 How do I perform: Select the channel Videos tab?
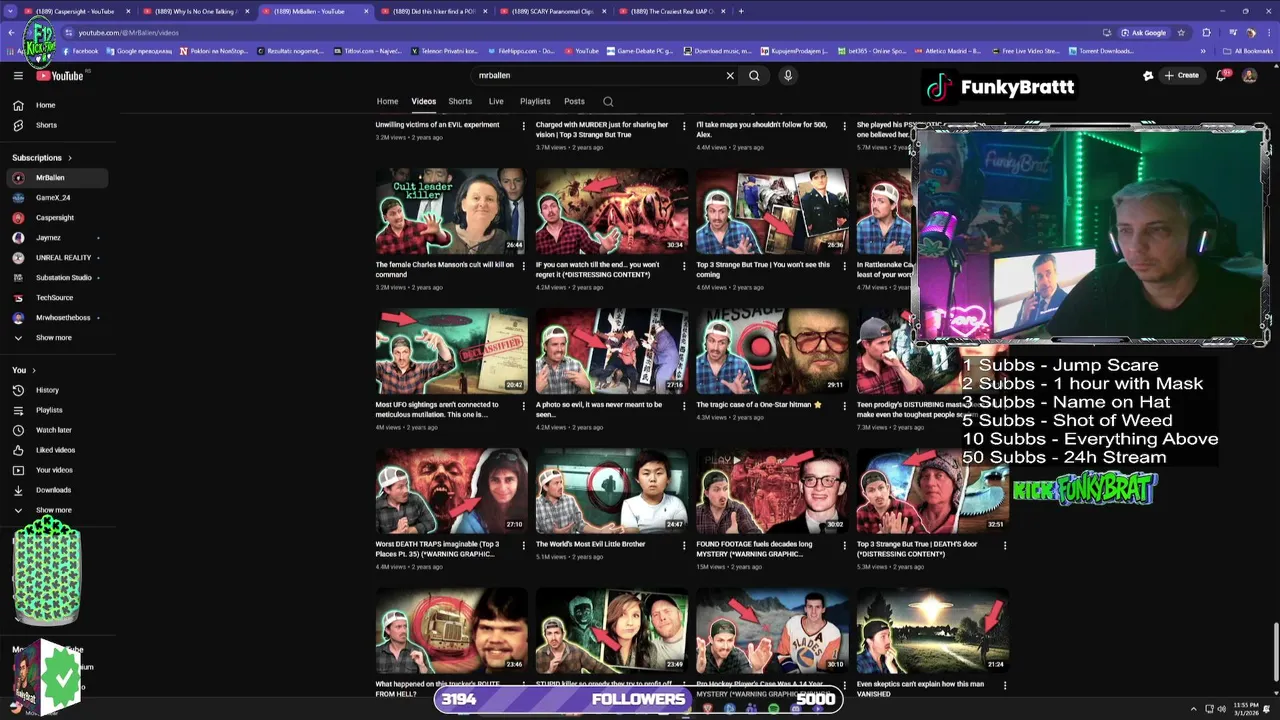coord(424,101)
